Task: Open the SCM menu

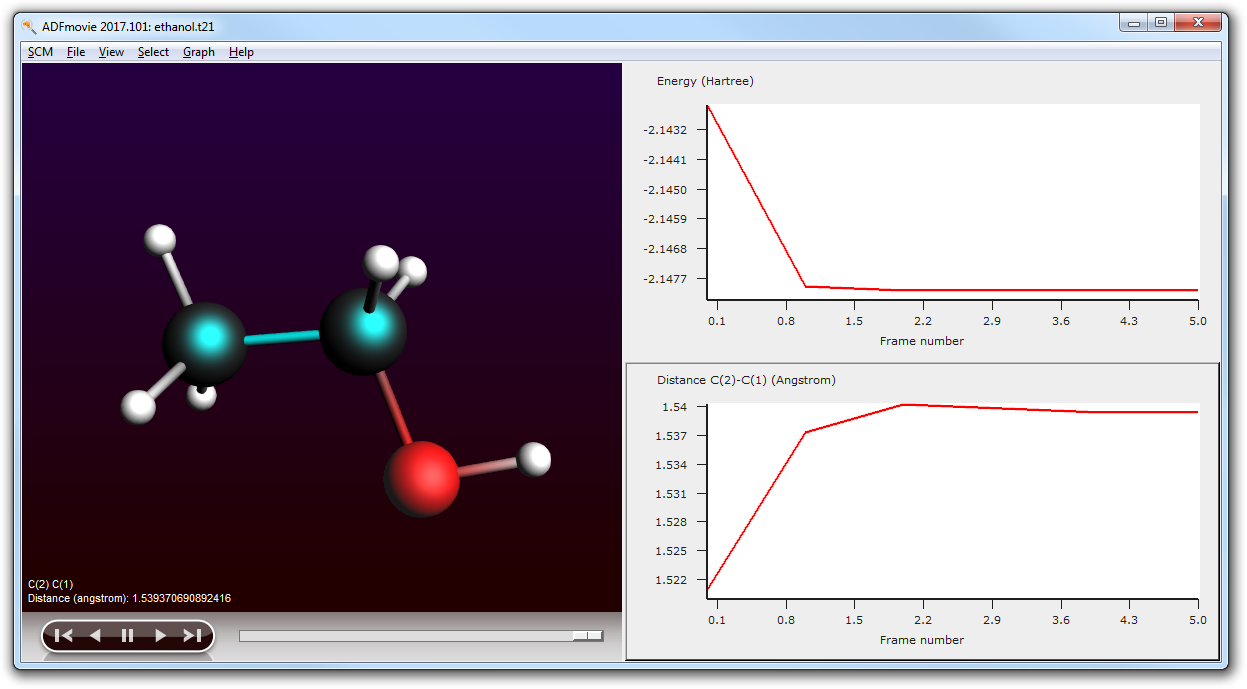Action: 41,52
